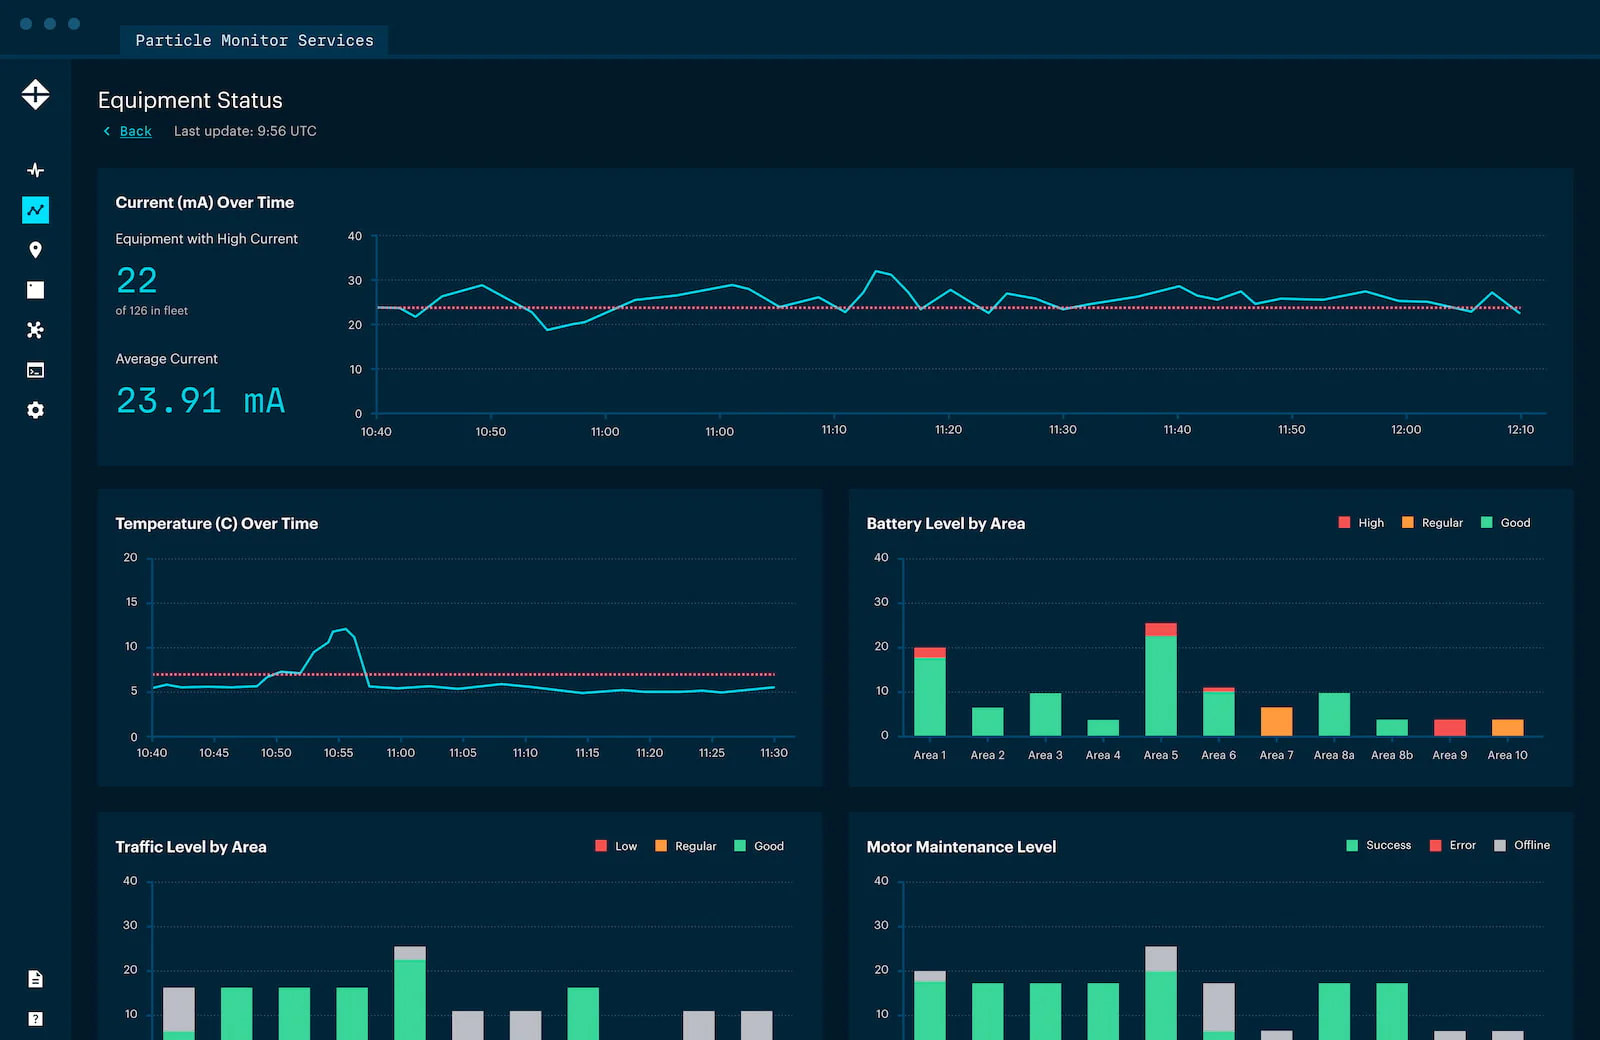This screenshot has width=1600, height=1040.
Task: Click the red Low traffic legend swatch
Action: point(601,845)
